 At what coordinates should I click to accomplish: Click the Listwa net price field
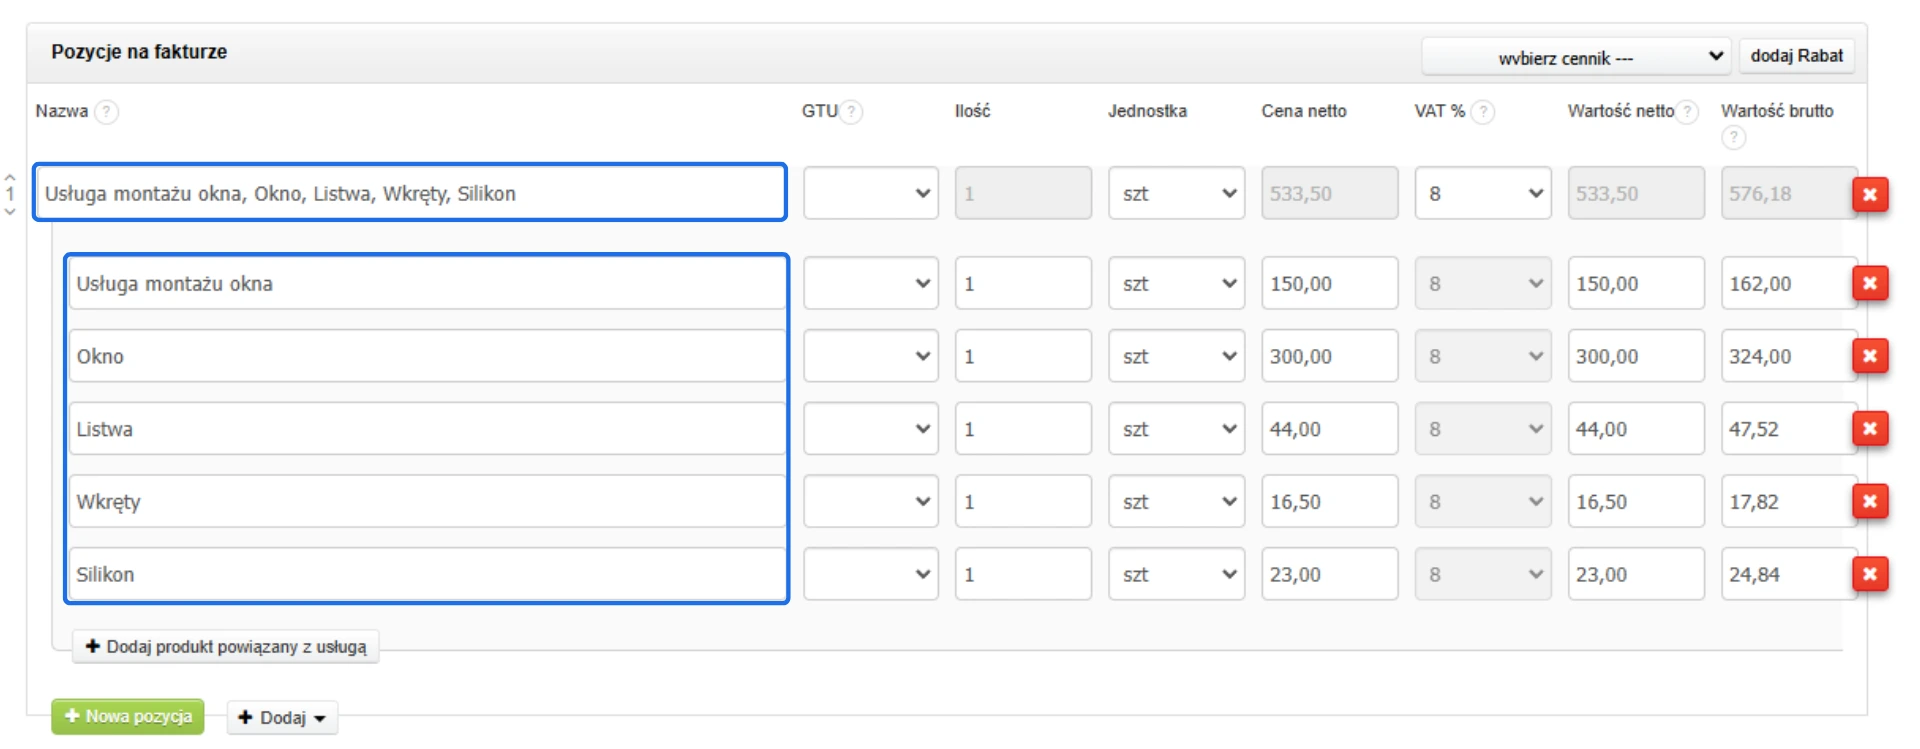pyautogui.click(x=1329, y=429)
